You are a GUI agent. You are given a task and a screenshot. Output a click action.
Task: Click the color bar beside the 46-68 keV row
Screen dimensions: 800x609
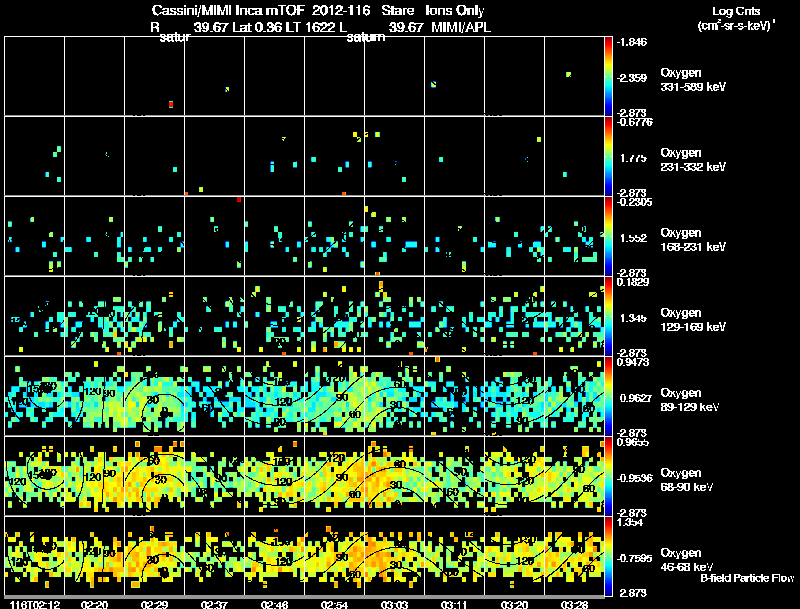click(x=608, y=556)
